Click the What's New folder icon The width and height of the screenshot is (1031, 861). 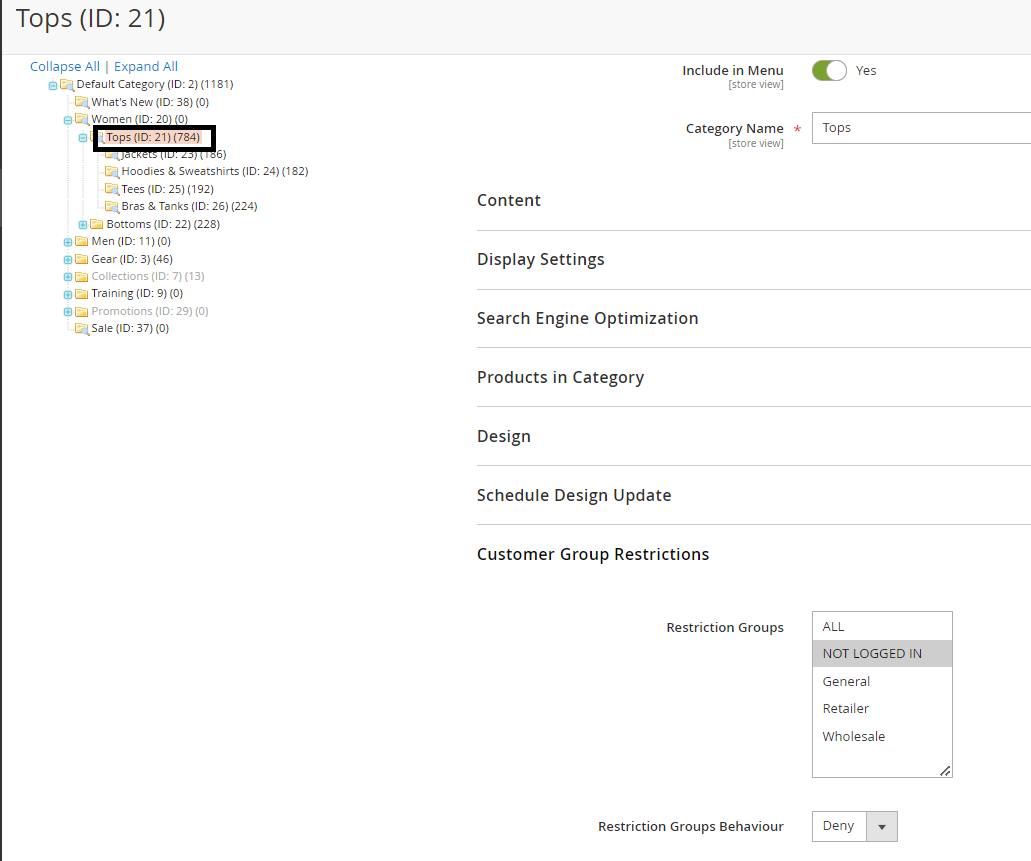point(82,102)
